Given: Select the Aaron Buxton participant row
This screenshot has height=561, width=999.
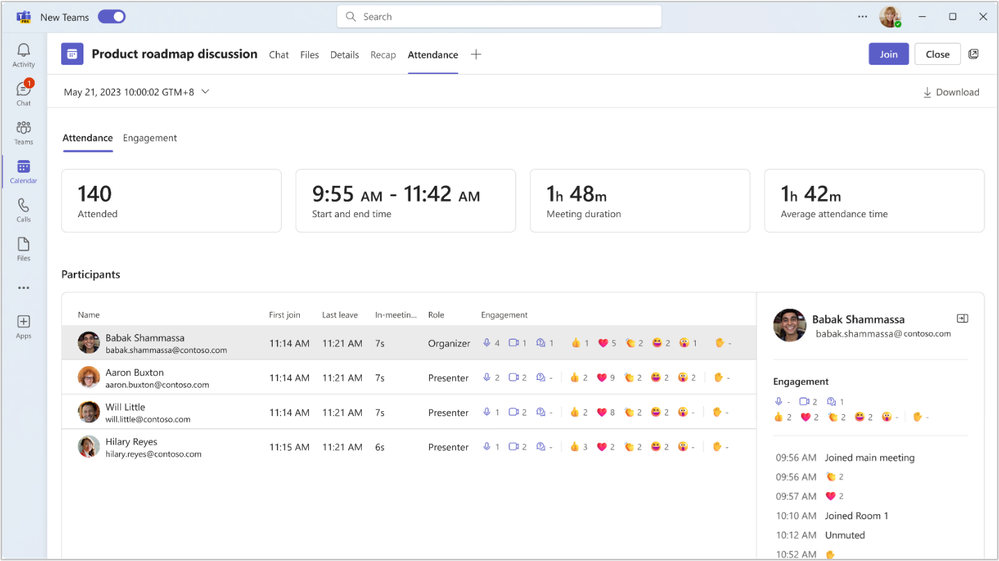Looking at the screenshot, I should tap(409, 378).
